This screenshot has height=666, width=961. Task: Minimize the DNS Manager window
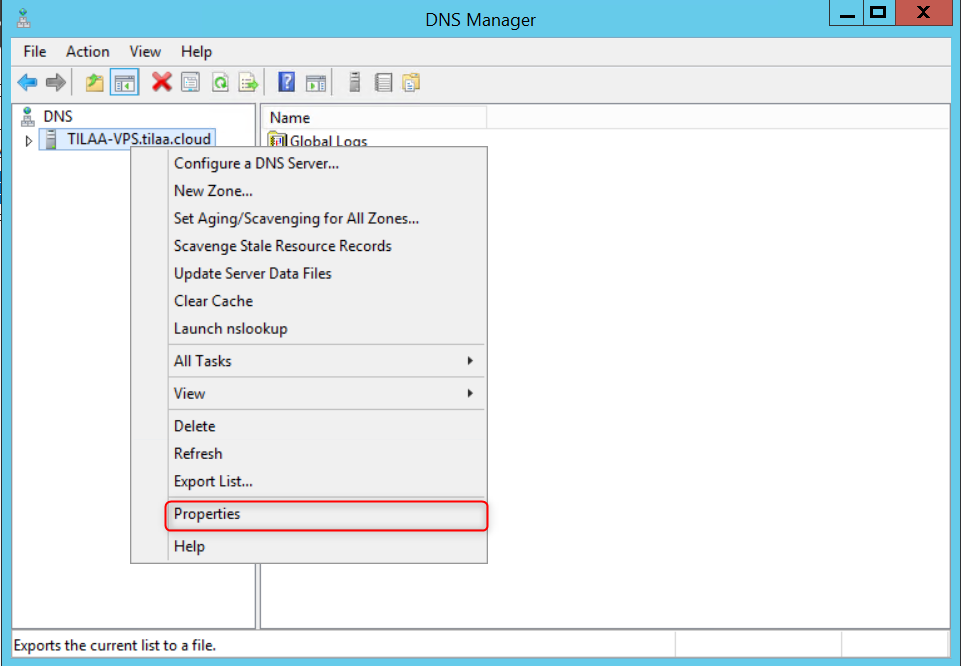(x=846, y=13)
